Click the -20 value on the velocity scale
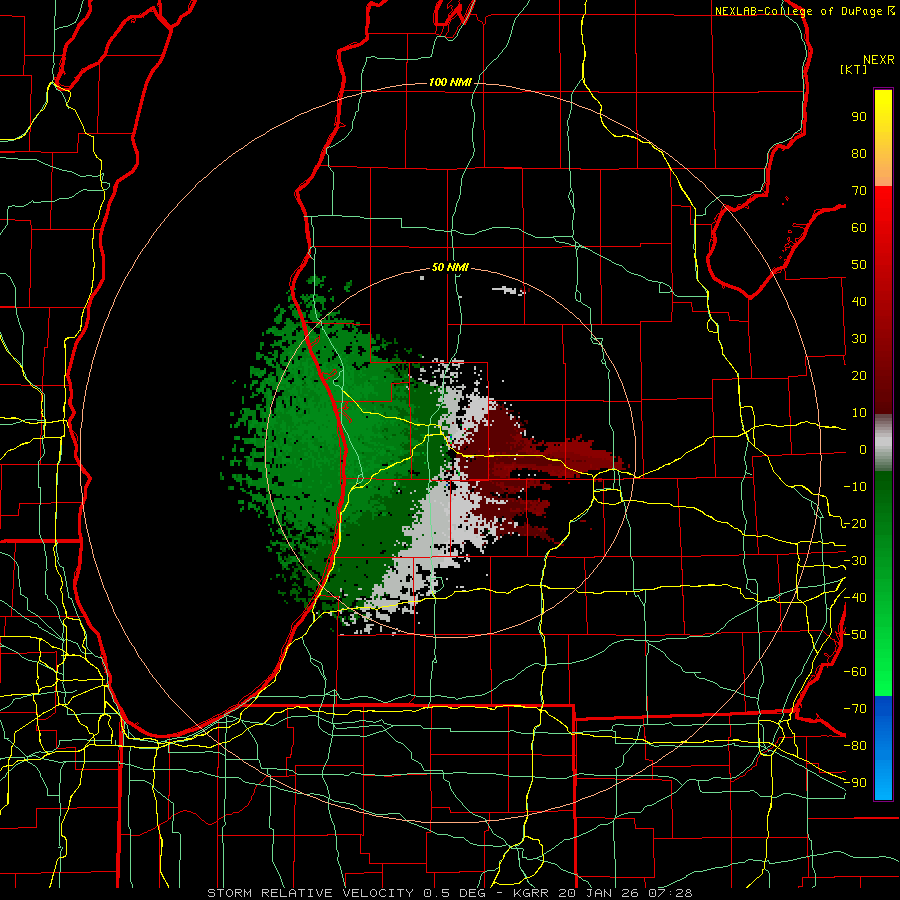Image resolution: width=900 pixels, height=900 pixels. [x=855, y=524]
